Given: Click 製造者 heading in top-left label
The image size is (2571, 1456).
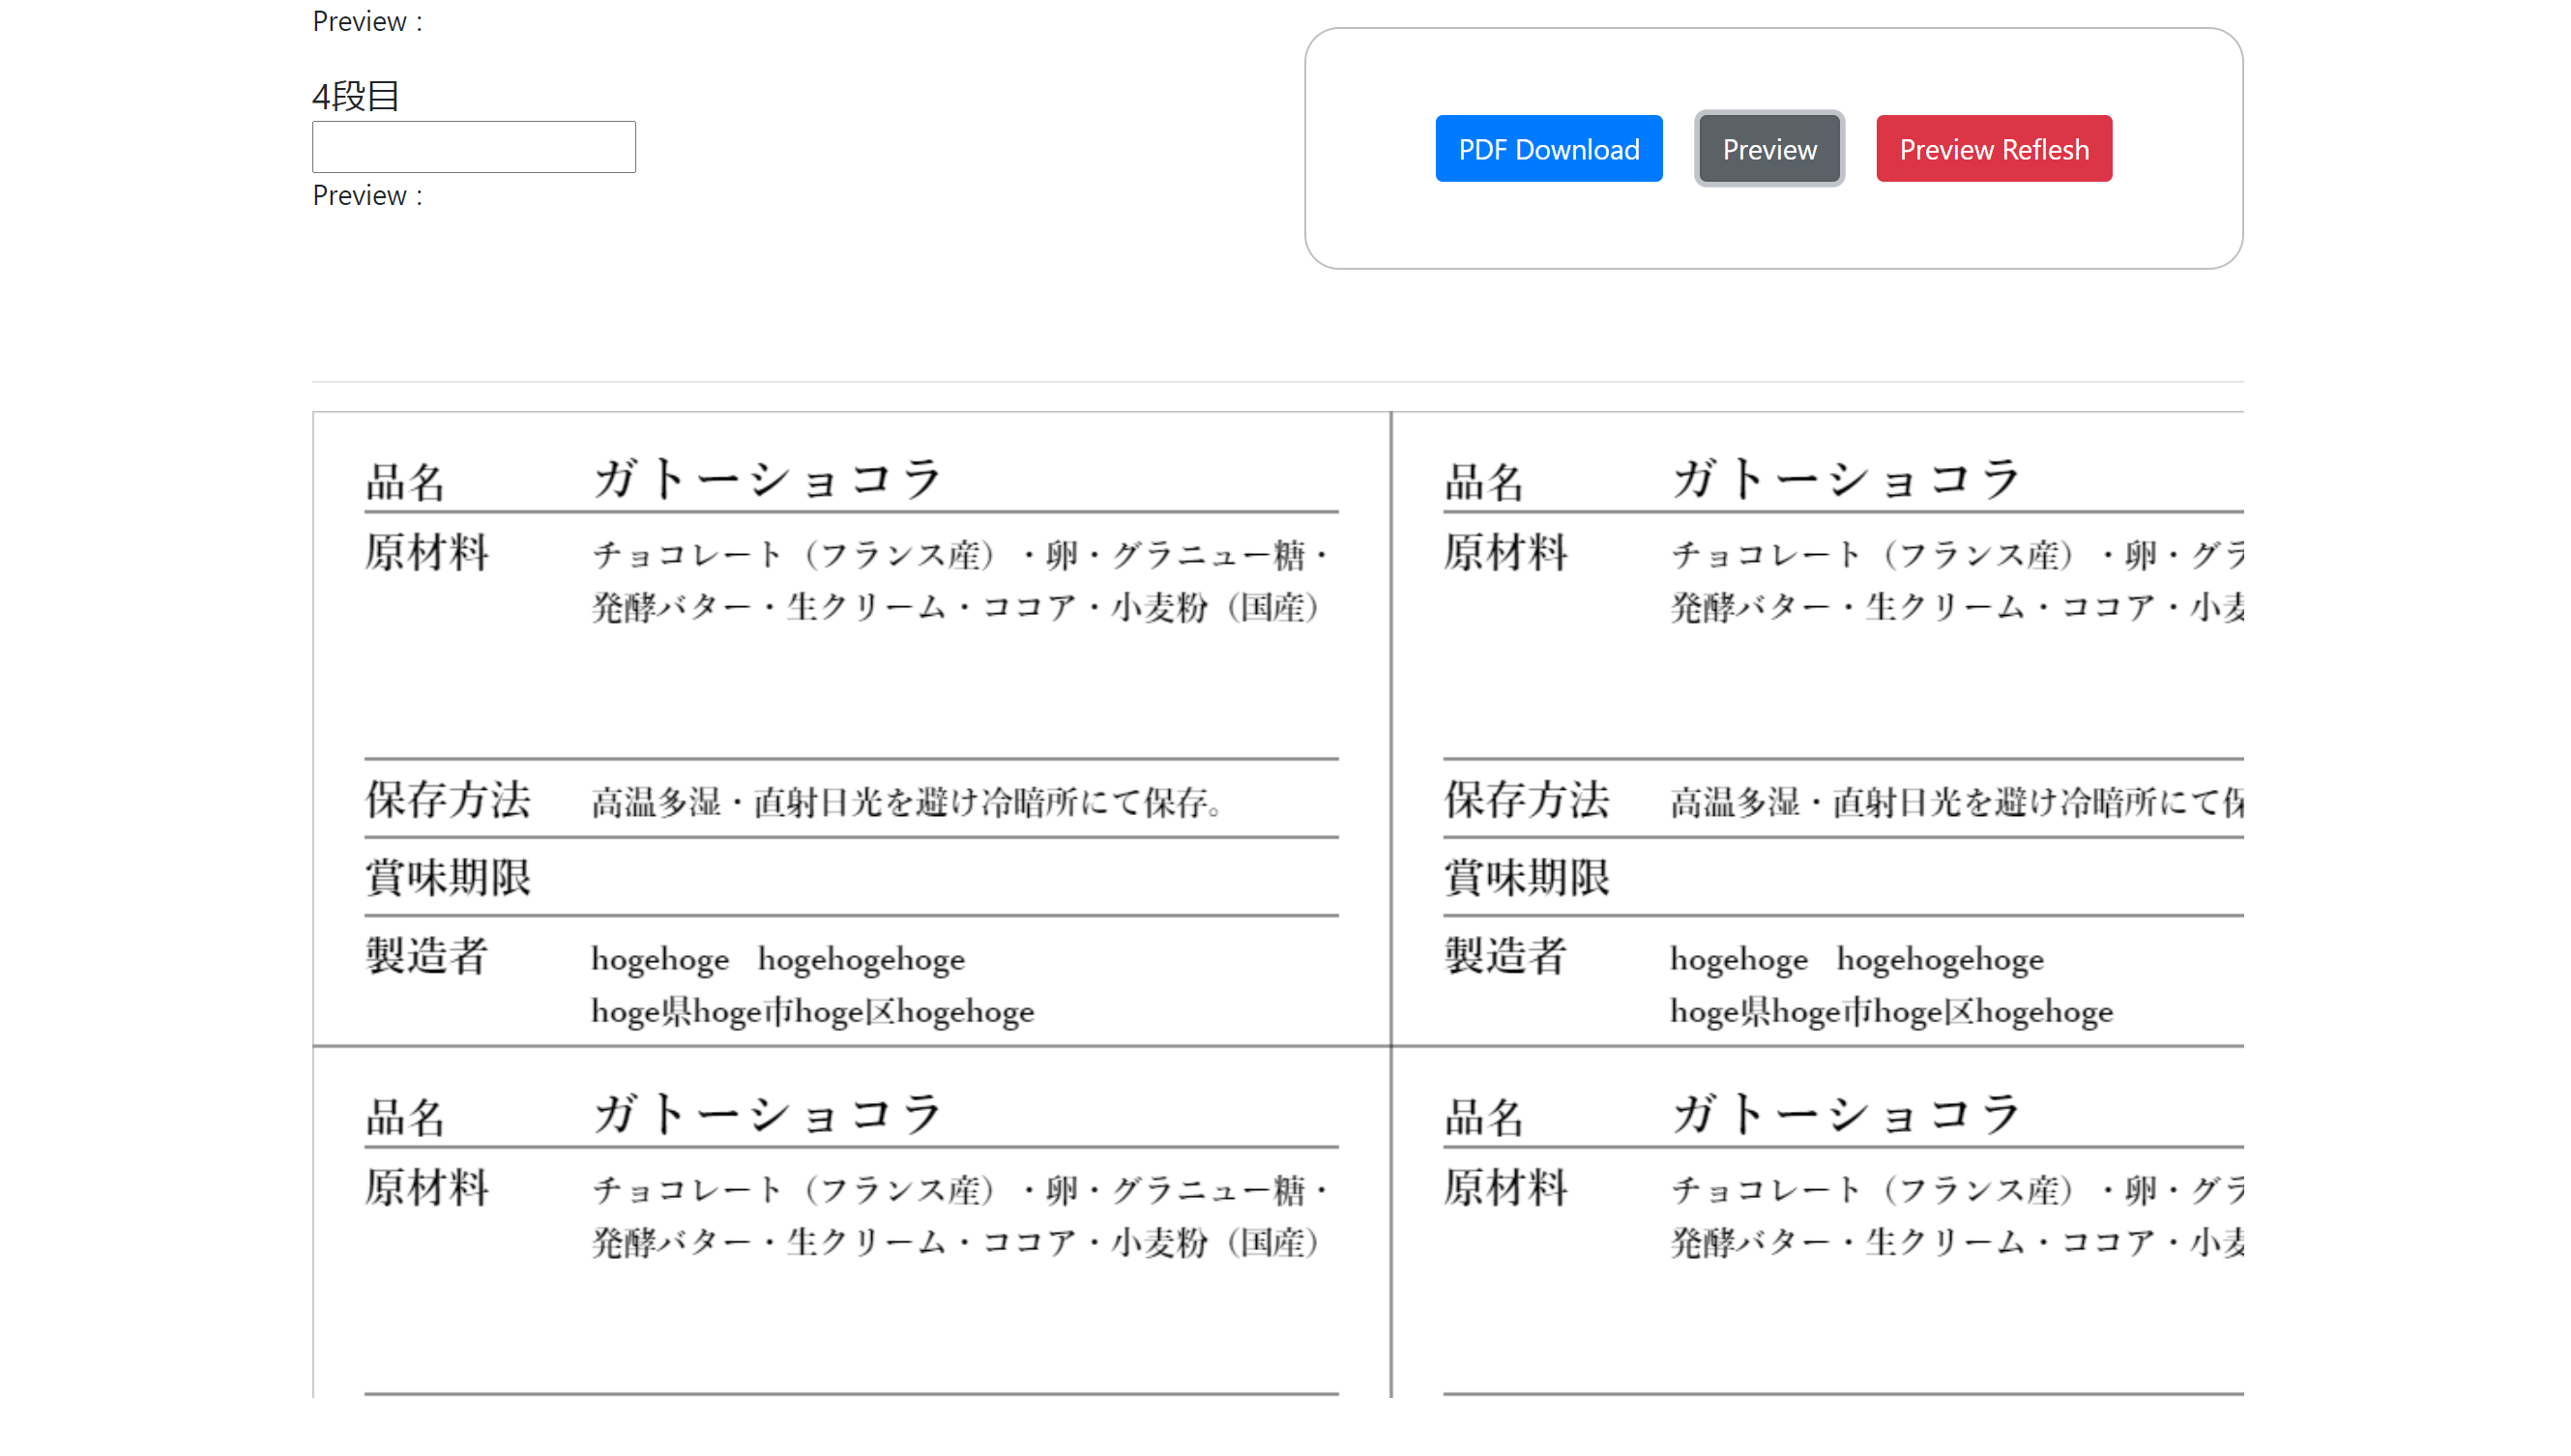Looking at the screenshot, I should (426, 956).
